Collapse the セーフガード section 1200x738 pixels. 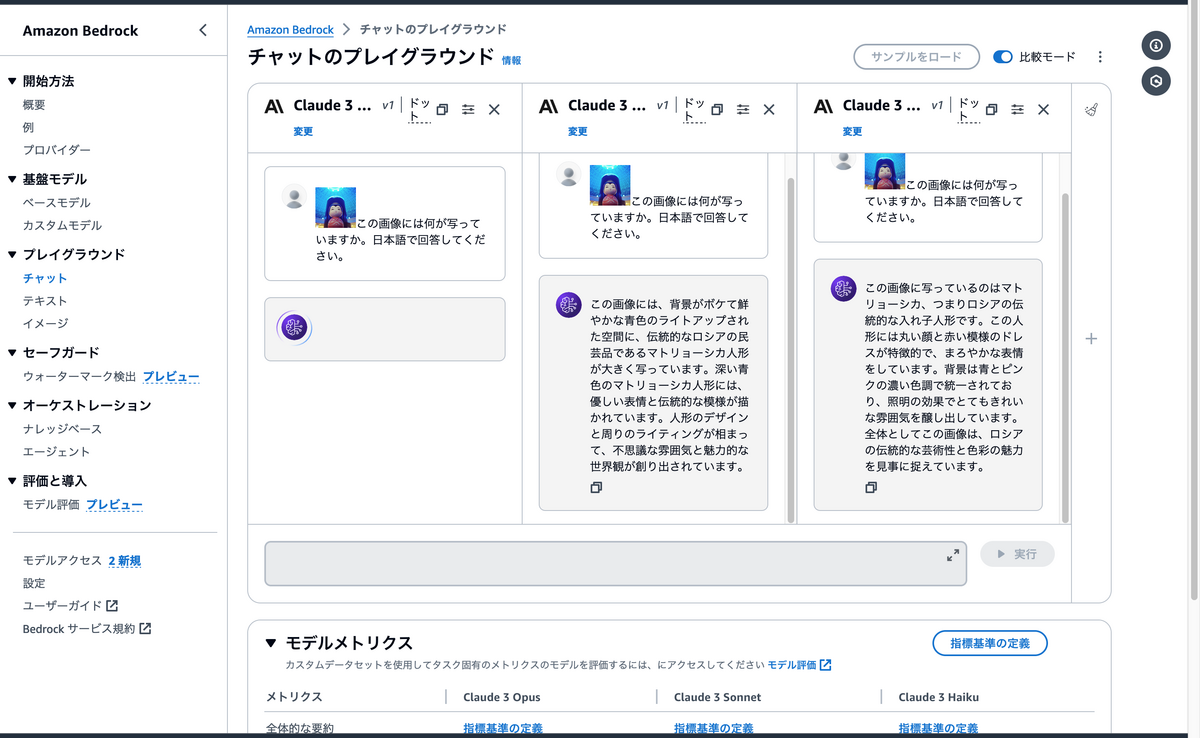click(12, 352)
